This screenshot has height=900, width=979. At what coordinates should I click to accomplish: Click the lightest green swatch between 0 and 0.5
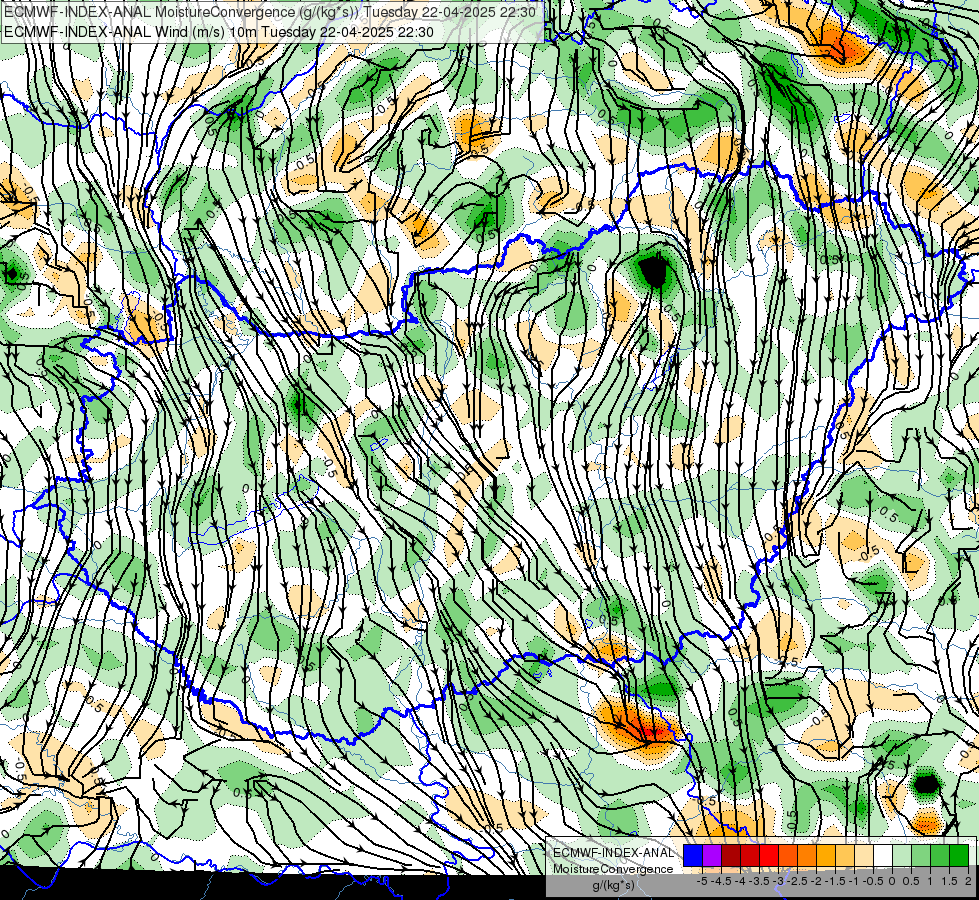[902, 855]
